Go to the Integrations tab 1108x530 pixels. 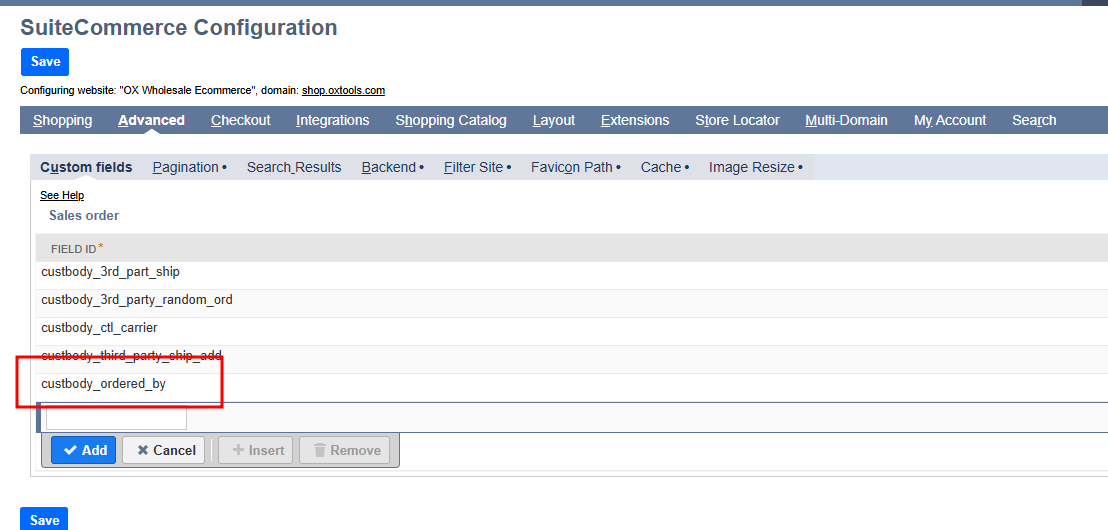[x=332, y=120]
